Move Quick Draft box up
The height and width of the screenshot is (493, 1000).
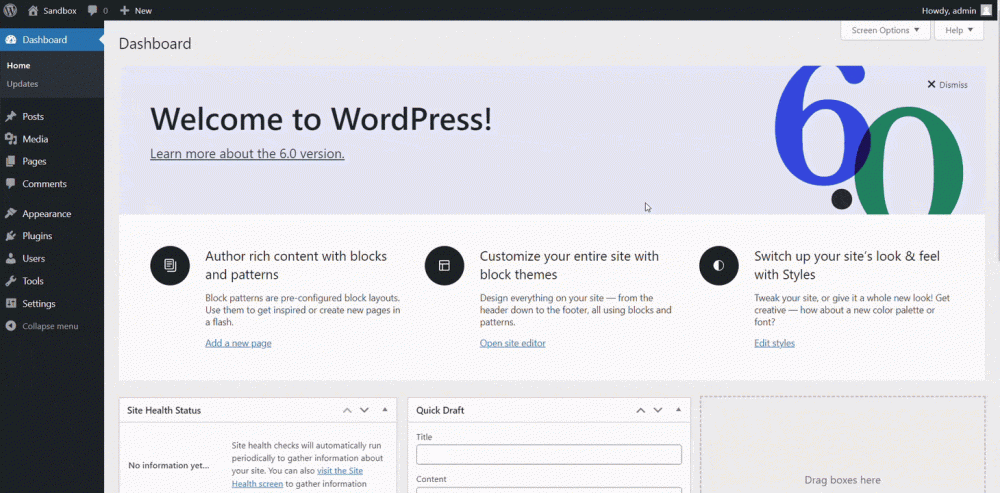(640, 410)
